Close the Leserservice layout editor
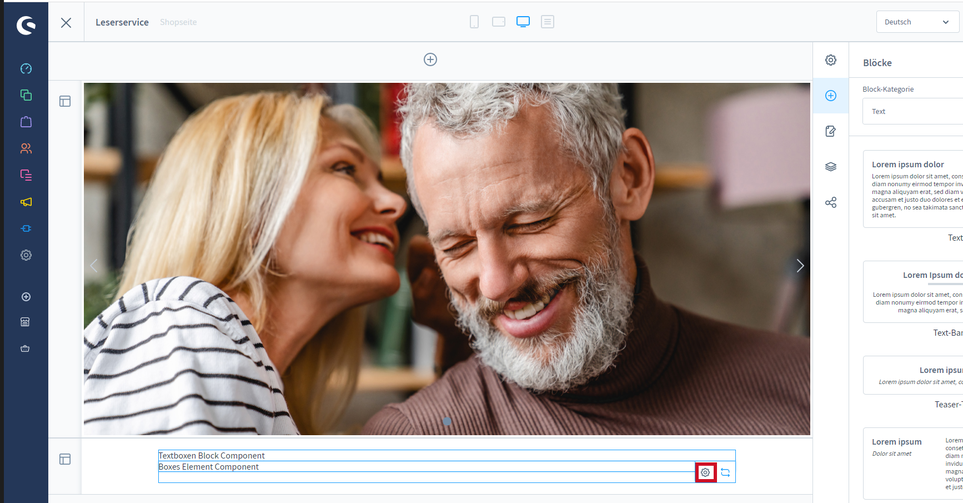 pyautogui.click(x=66, y=22)
